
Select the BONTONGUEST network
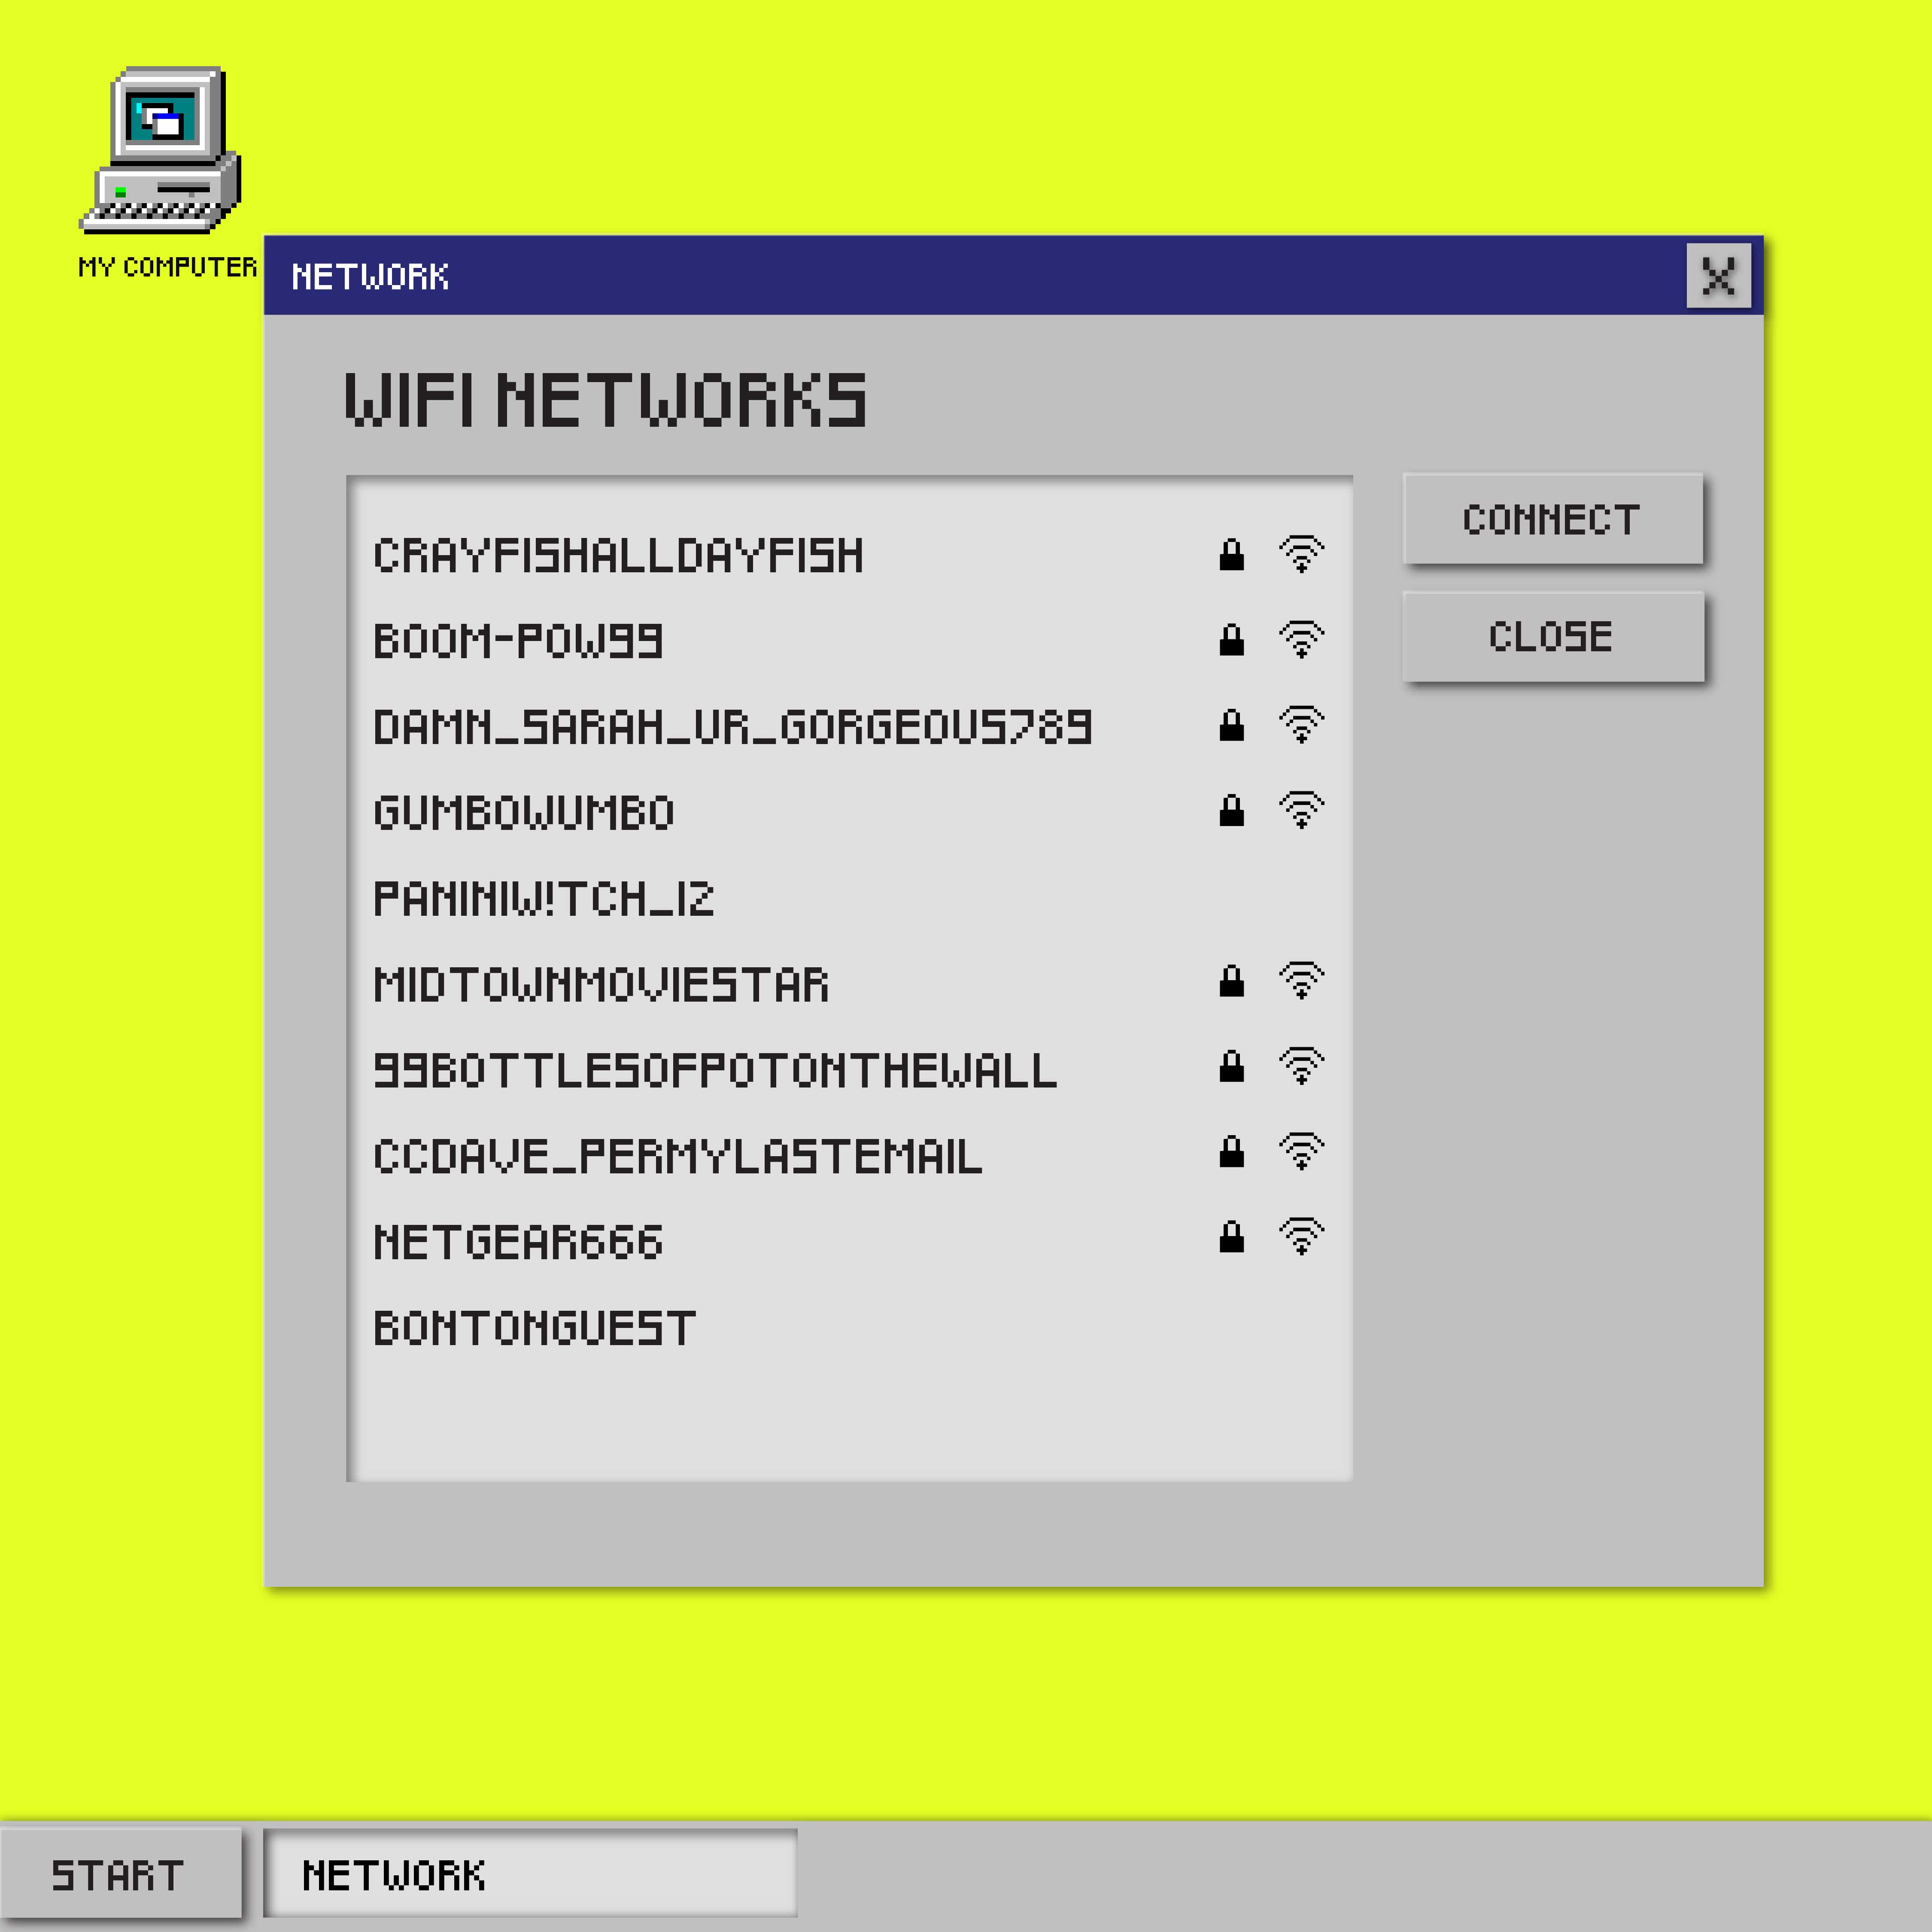pyautogui.click(x=534, y=1329)
